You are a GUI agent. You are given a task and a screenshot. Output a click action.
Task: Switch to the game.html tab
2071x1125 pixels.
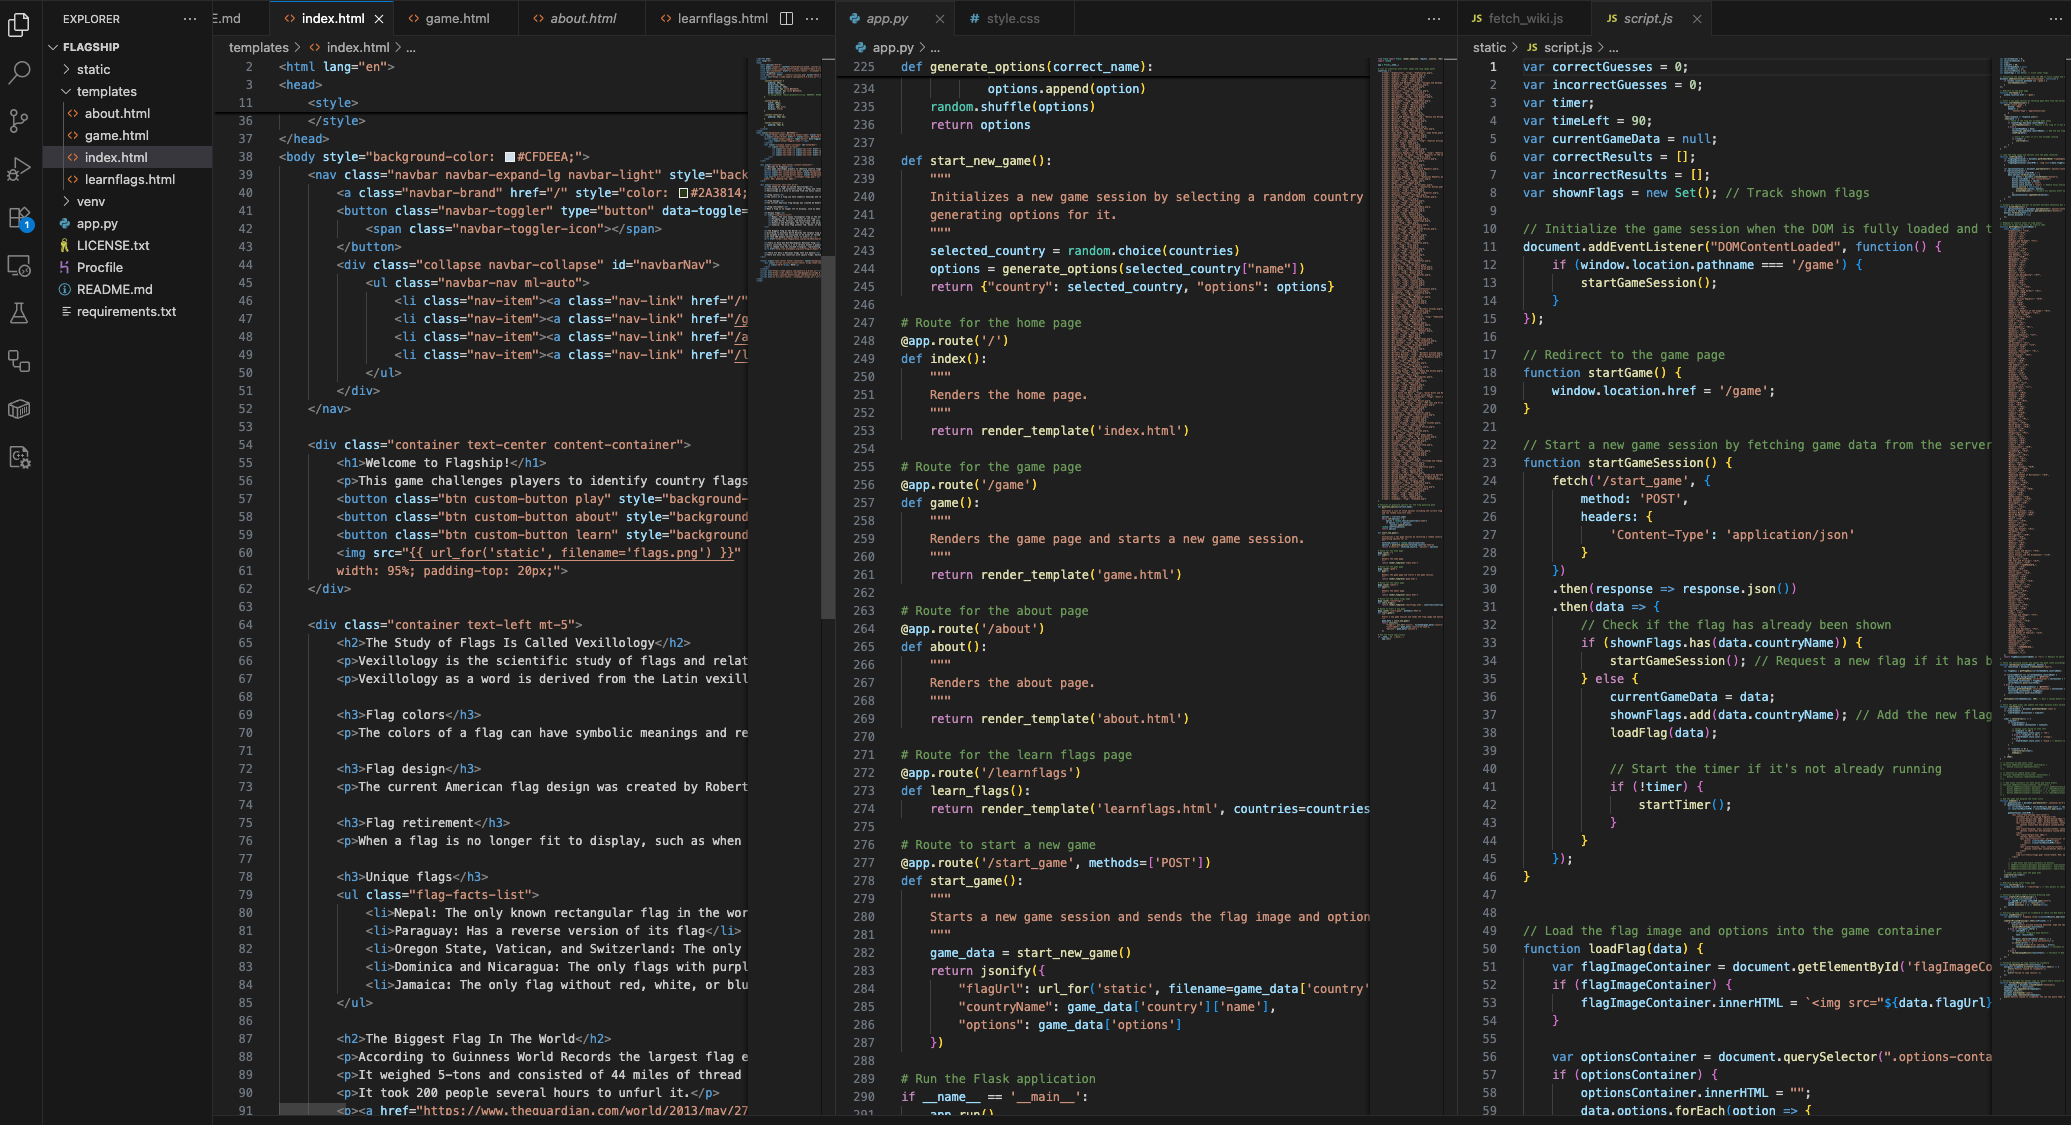point(457,18)
